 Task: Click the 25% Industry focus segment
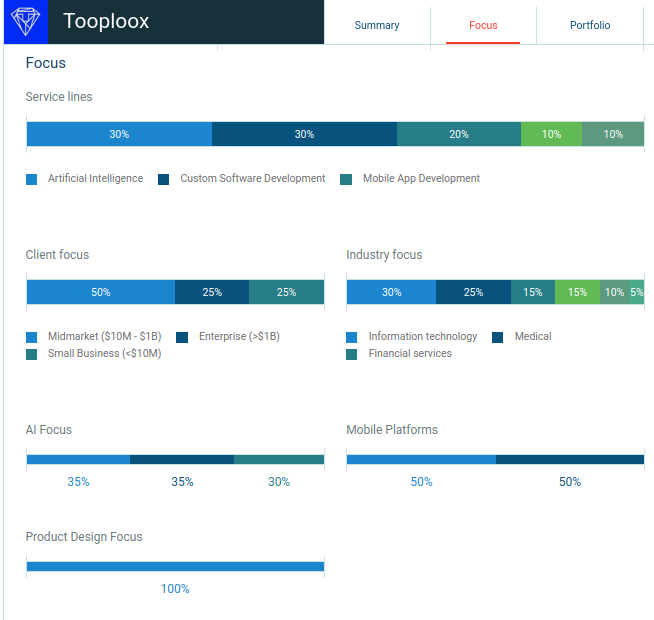[x=473, y=292]
